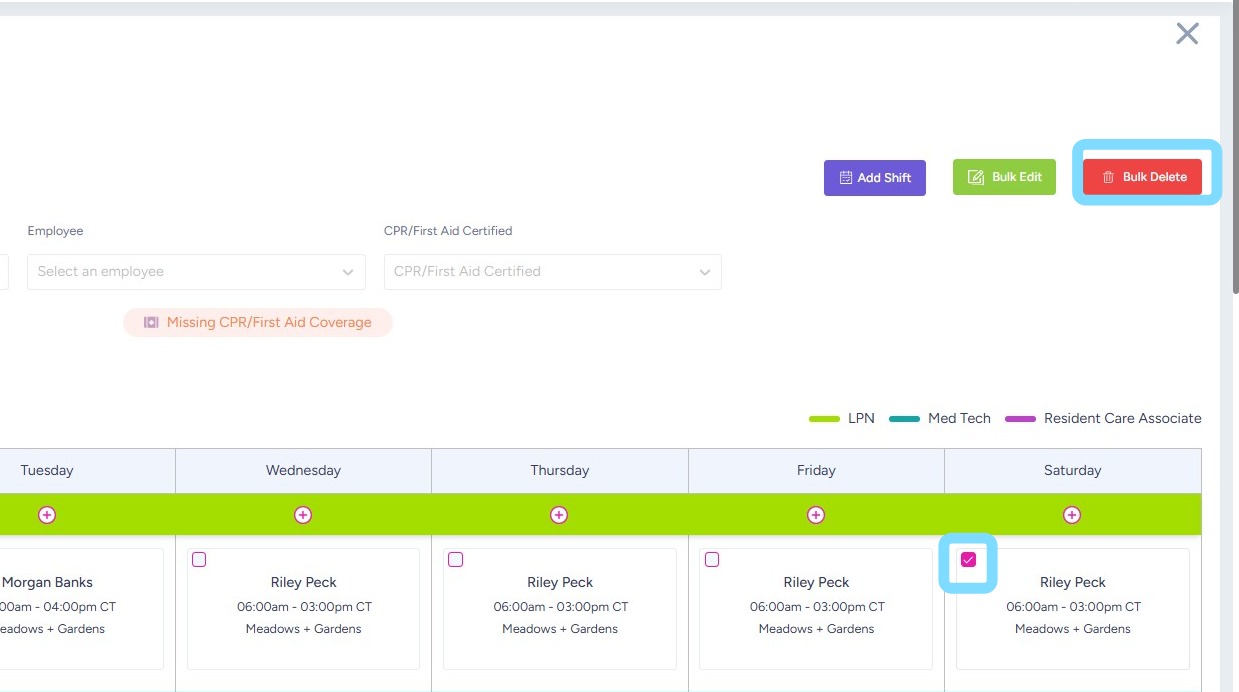This screenshot has width=1239, height=692.
Task: Add a shift with Tuesday's plus icon
Action: 47,515
